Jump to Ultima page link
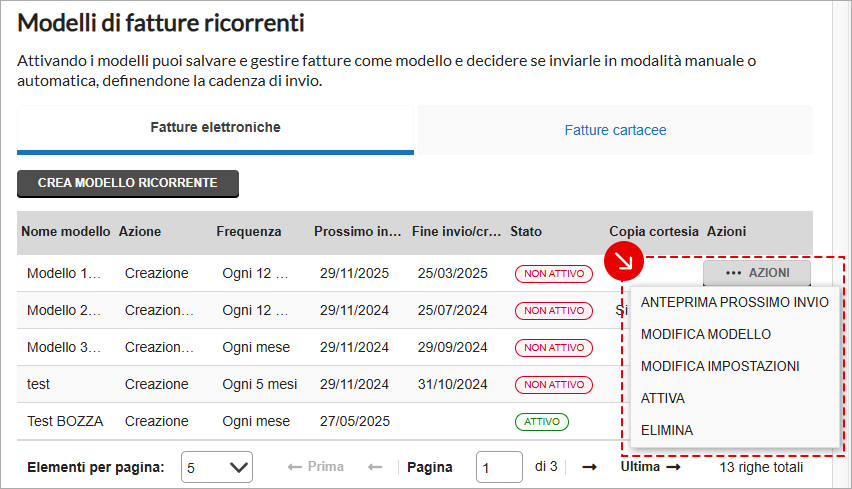Image resolution: width=852 pixels, height=489 pixels. coord(650,467)
